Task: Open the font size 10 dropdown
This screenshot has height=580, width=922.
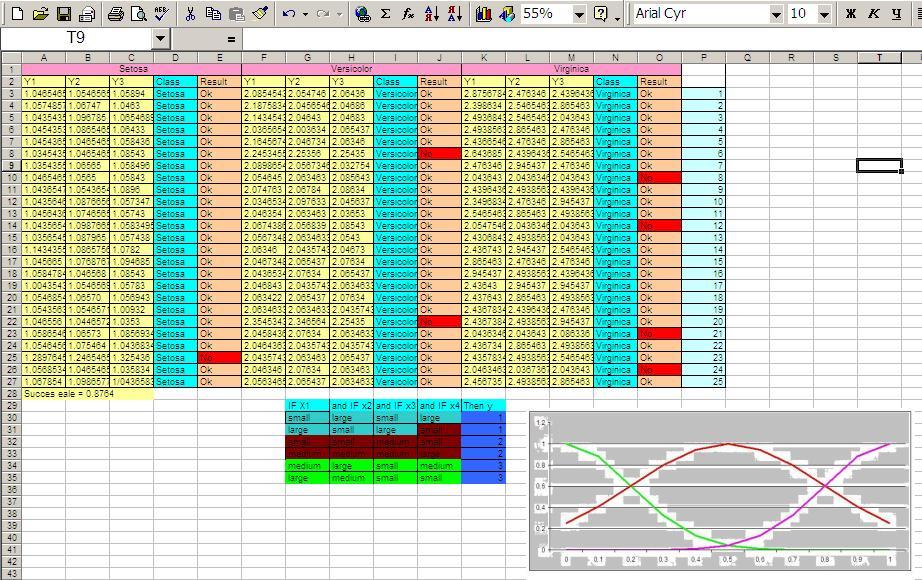Action: click(x=824, y=14)
